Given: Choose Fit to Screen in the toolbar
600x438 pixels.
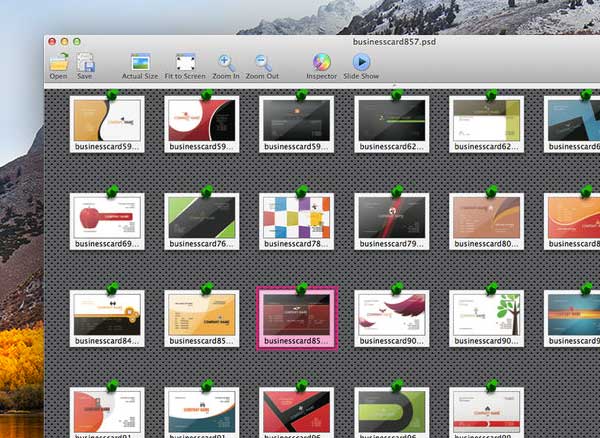Looking at the screenshot, I should coord(185,66).
